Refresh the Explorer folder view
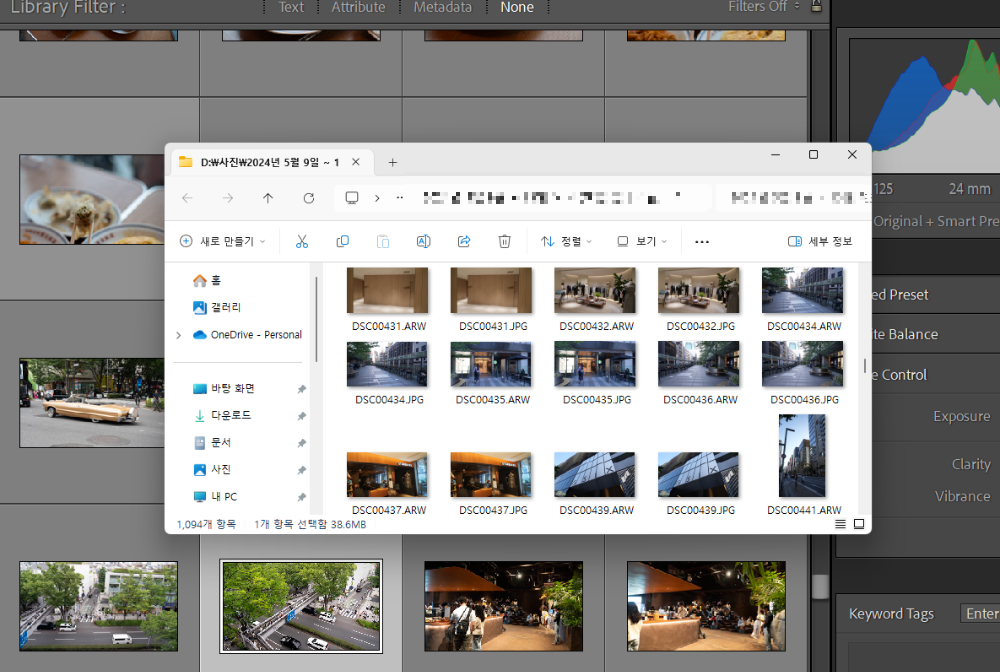The image size is (1000, 672). (309, 198)
